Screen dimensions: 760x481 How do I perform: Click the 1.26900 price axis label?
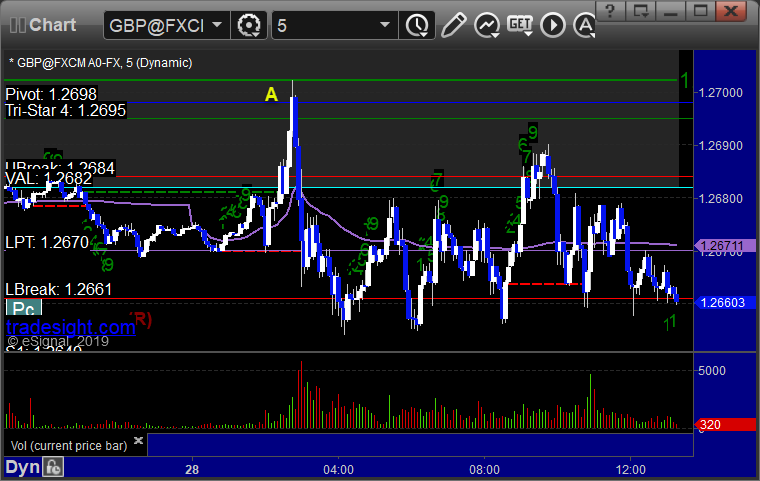(720, 145)
